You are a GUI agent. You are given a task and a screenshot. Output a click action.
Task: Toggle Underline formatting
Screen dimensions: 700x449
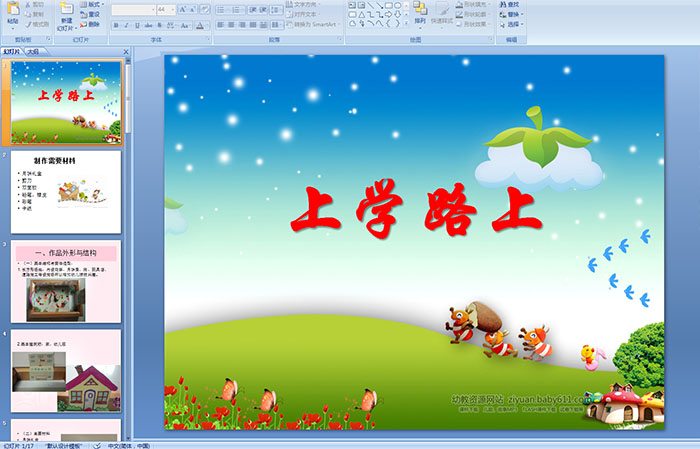point(137,25)
